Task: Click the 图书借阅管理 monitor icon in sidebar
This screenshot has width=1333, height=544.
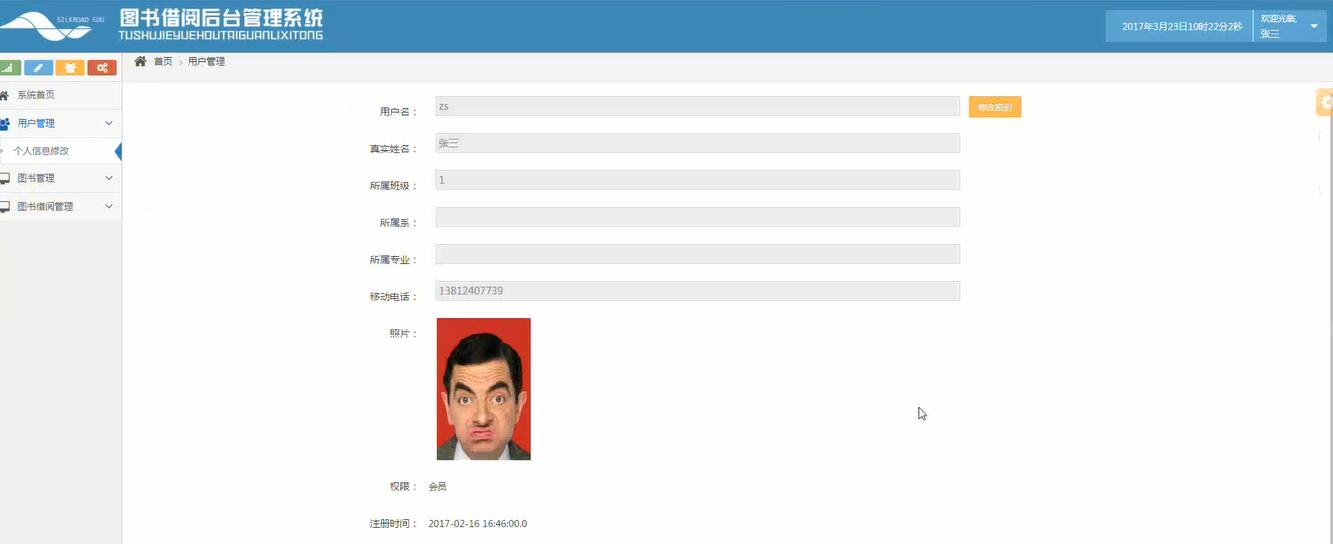Action: (5, 207)
